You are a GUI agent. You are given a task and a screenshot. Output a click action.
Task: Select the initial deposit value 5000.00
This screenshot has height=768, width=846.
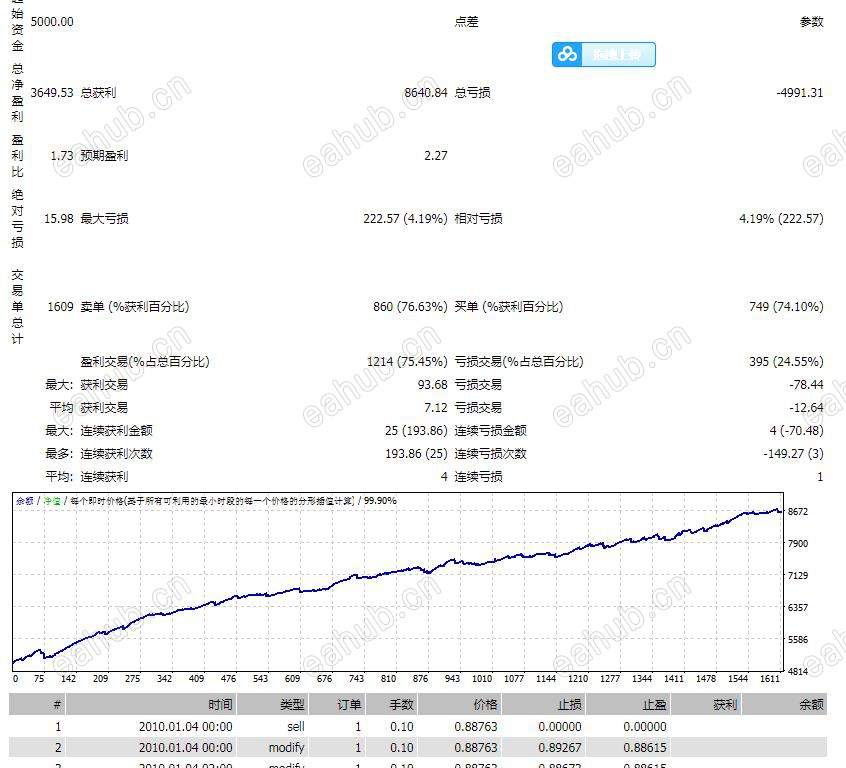(x=52, y=22)
